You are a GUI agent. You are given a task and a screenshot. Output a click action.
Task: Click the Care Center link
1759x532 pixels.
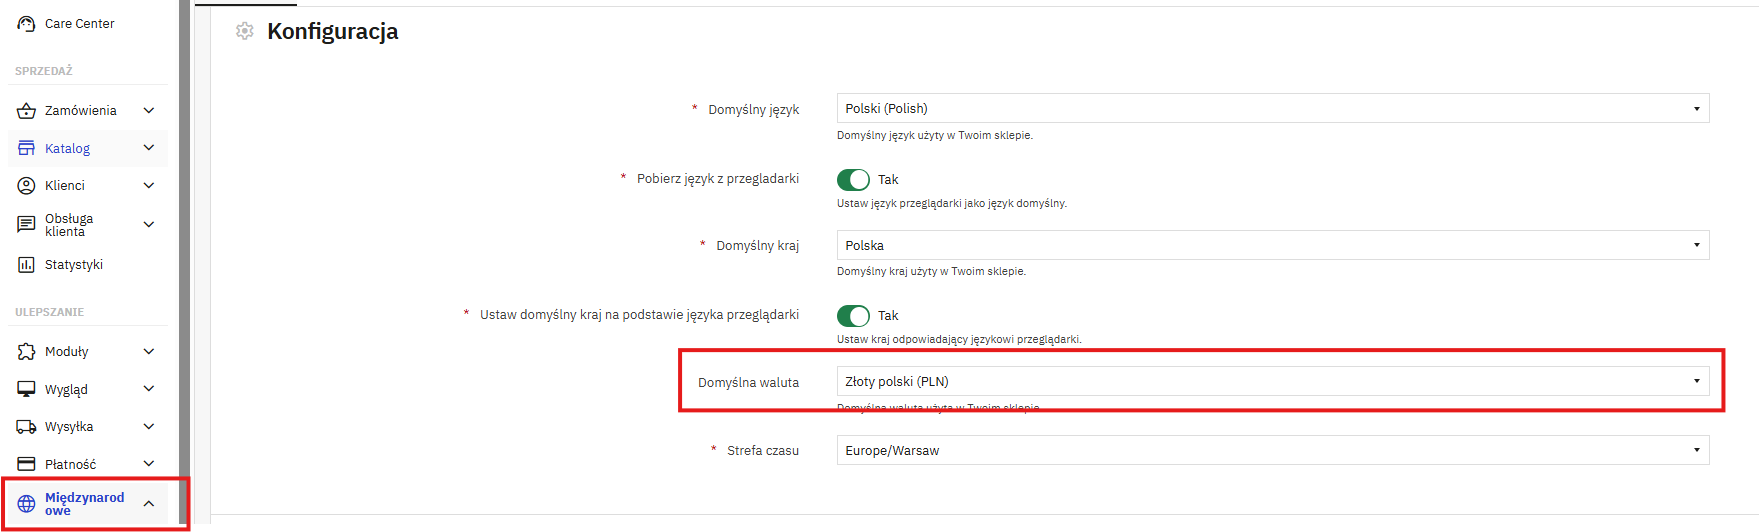pos(80,24)
